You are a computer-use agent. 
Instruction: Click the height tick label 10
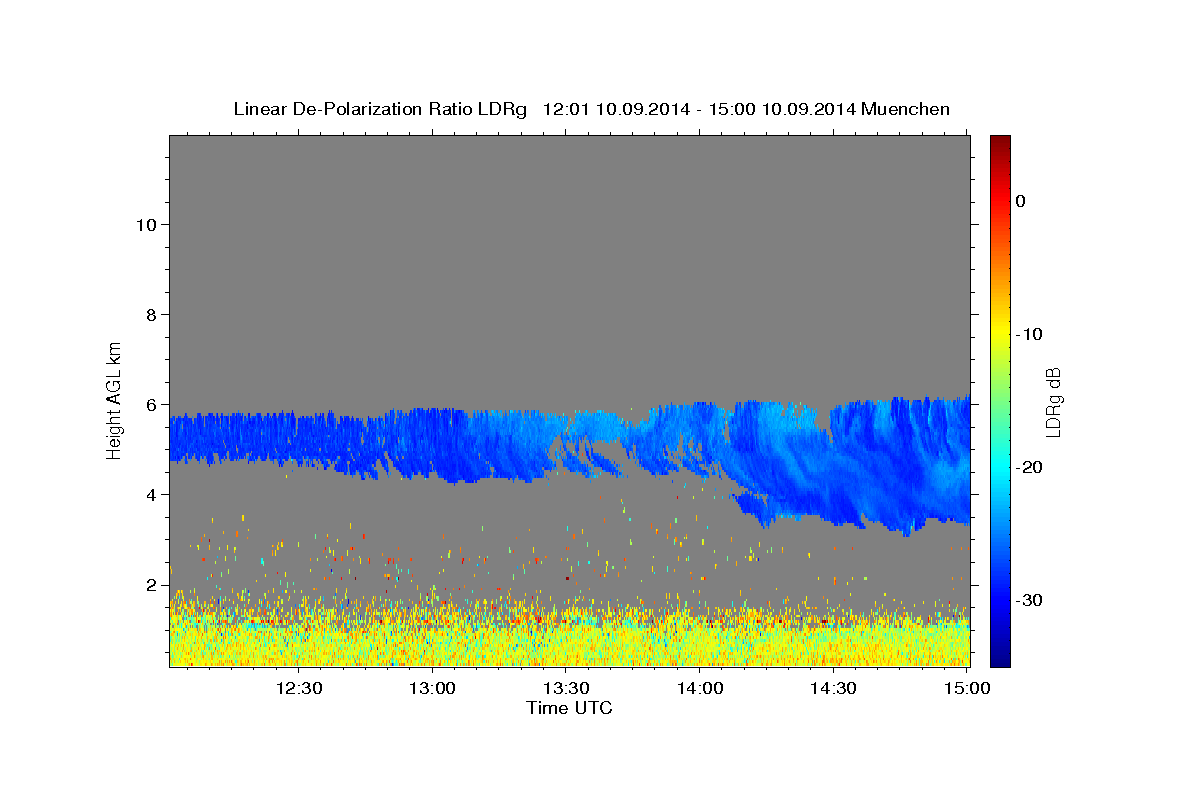[146, 224]
